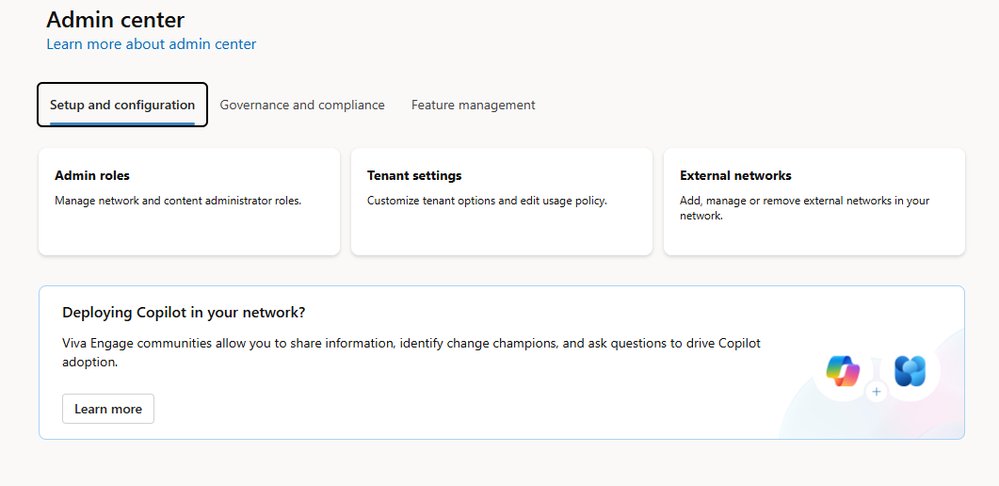This screenshot has width=999, height=486.
Task: Open the Feature management tab
Action: 473,105
